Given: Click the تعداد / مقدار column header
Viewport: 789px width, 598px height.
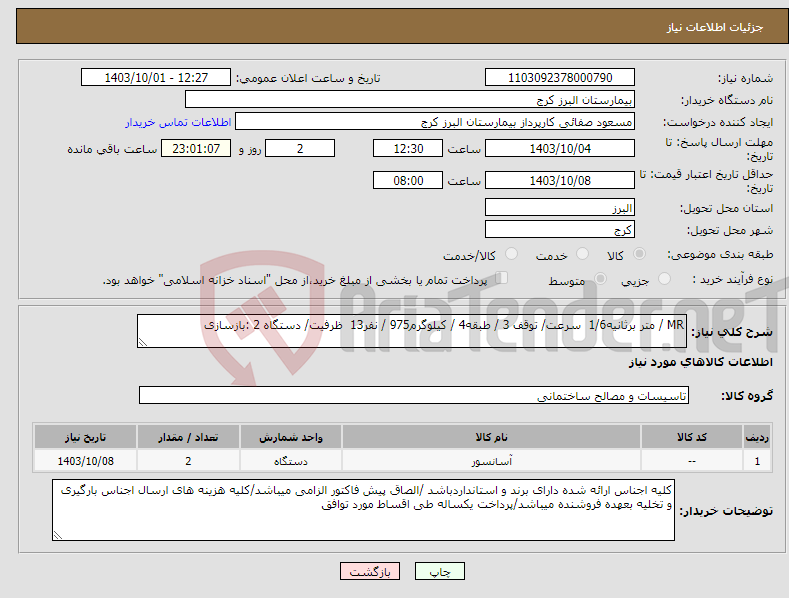Looking at the screenshot, I should [188, 437].
